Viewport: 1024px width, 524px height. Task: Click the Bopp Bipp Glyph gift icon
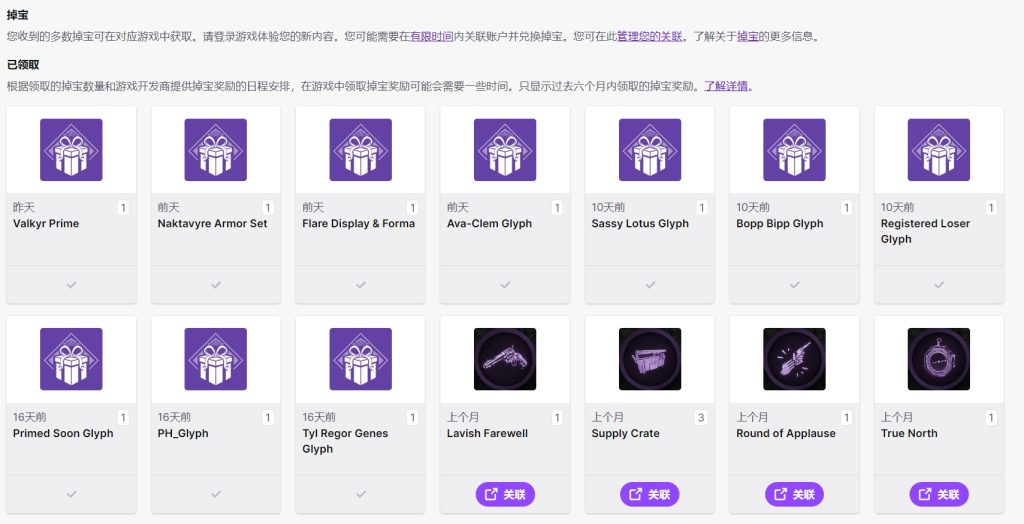tap(794, 150)
